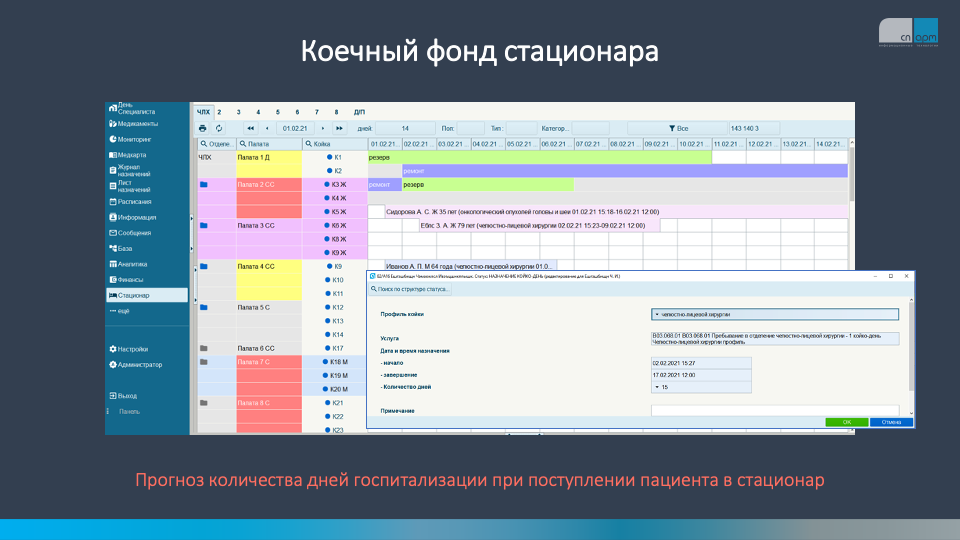The image size is (960, 540).
Task: Switch to the ЧЛХ tab
Action: click(203, 112)
